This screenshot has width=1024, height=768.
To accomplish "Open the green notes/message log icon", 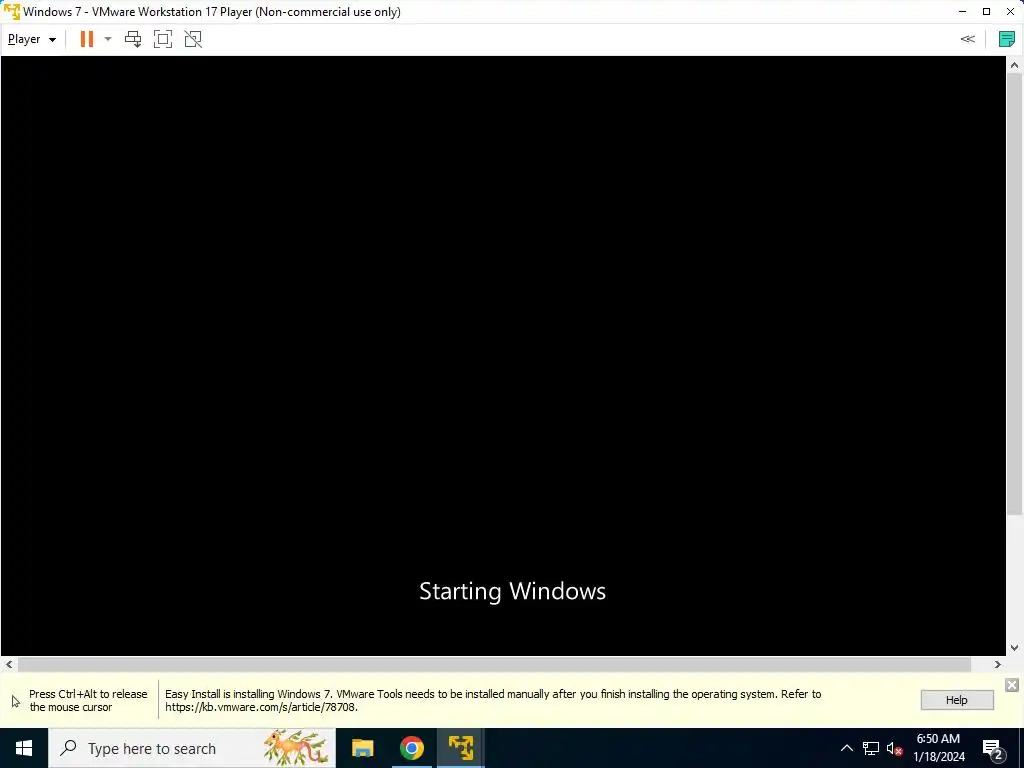I will [1006, 39].
